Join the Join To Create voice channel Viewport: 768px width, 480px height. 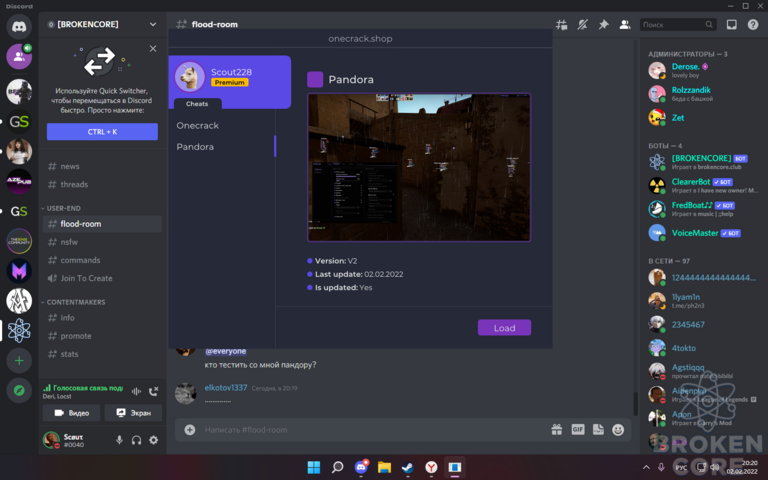102,278
